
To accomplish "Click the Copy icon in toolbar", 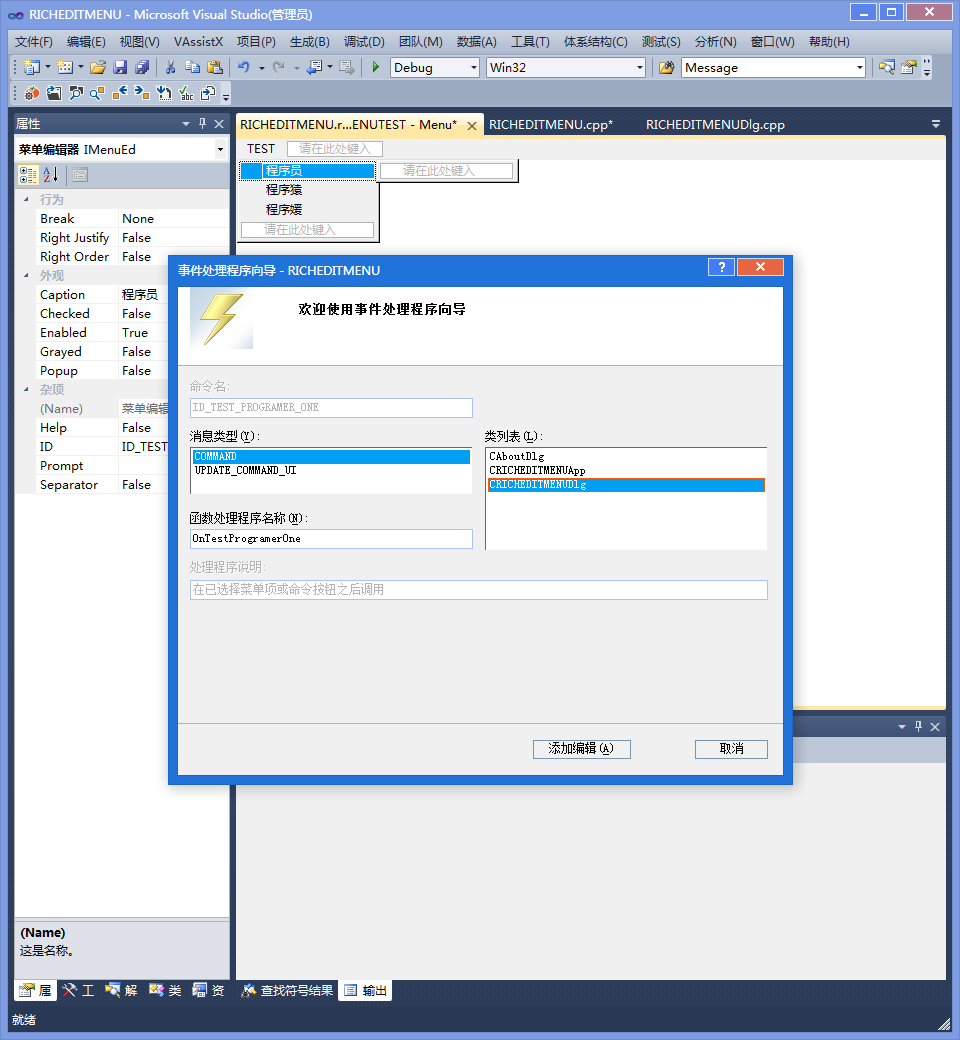I will point(192,67).
